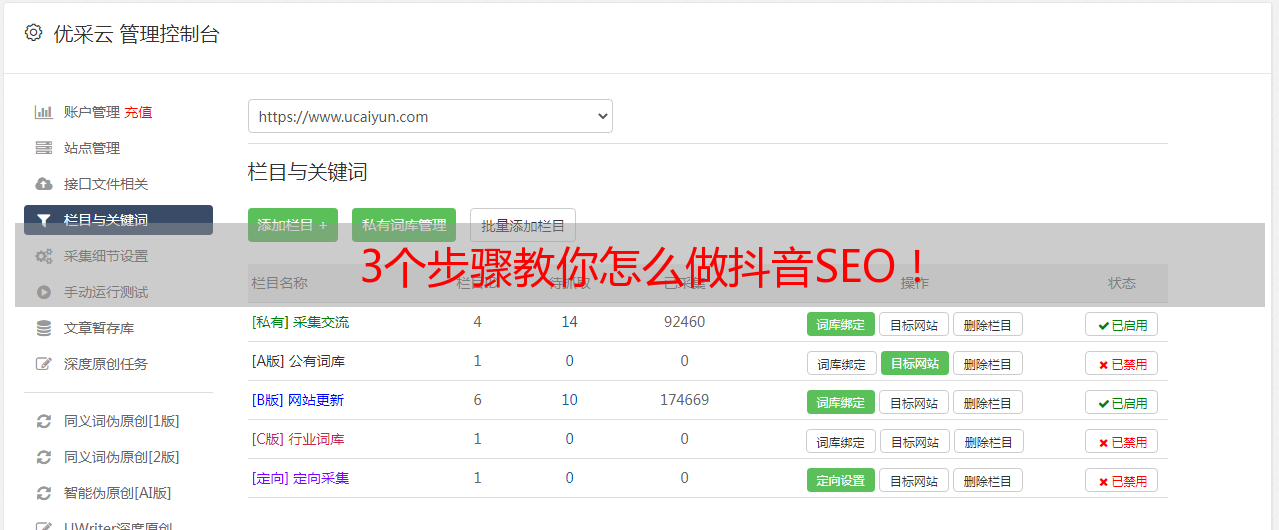
Task: Open the [定向] 定向采集 column link
Action: pyautogui.click(x=300, y=478)
